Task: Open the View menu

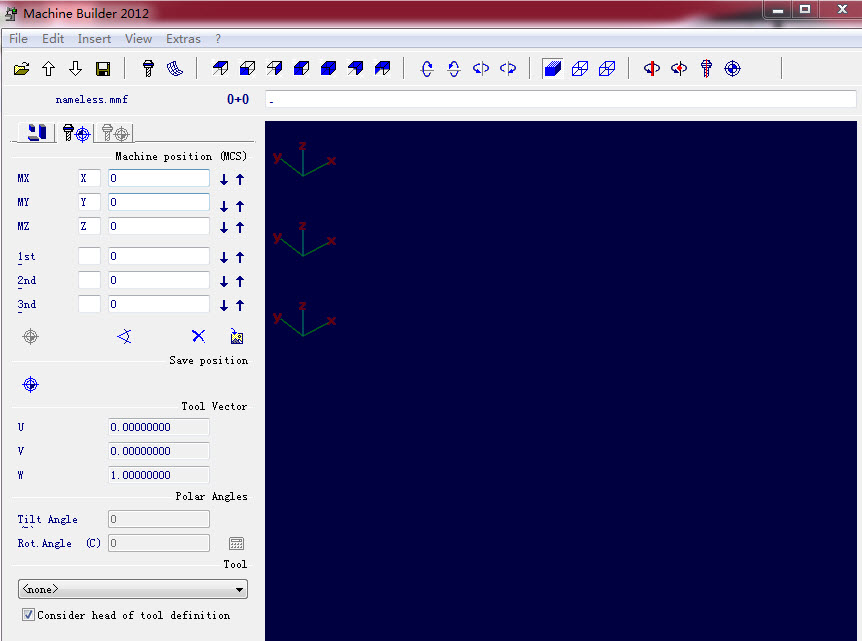Action: [138, 39]
